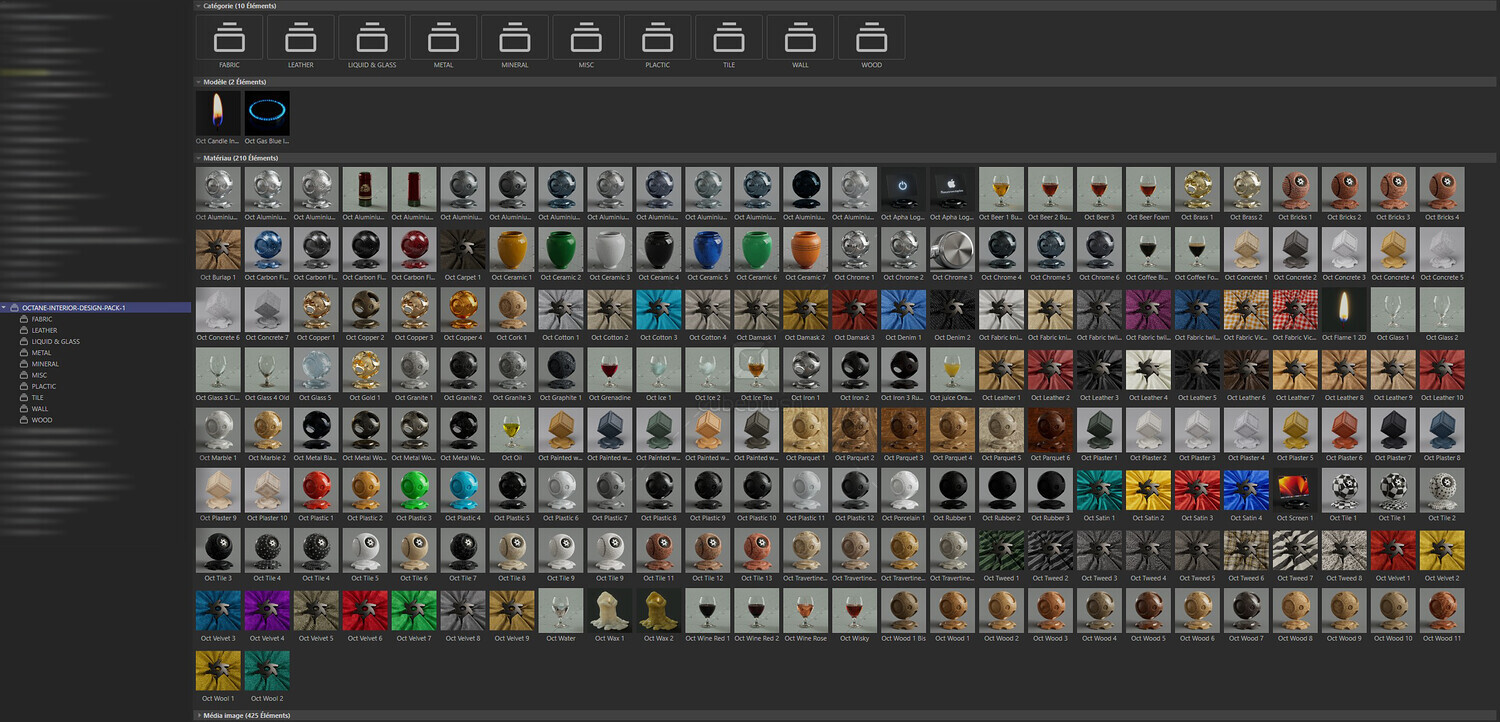This screenshot has height=722, width=1500.
Task: Select PLACTIC in the sidebar tree
Action: (44, 386)
